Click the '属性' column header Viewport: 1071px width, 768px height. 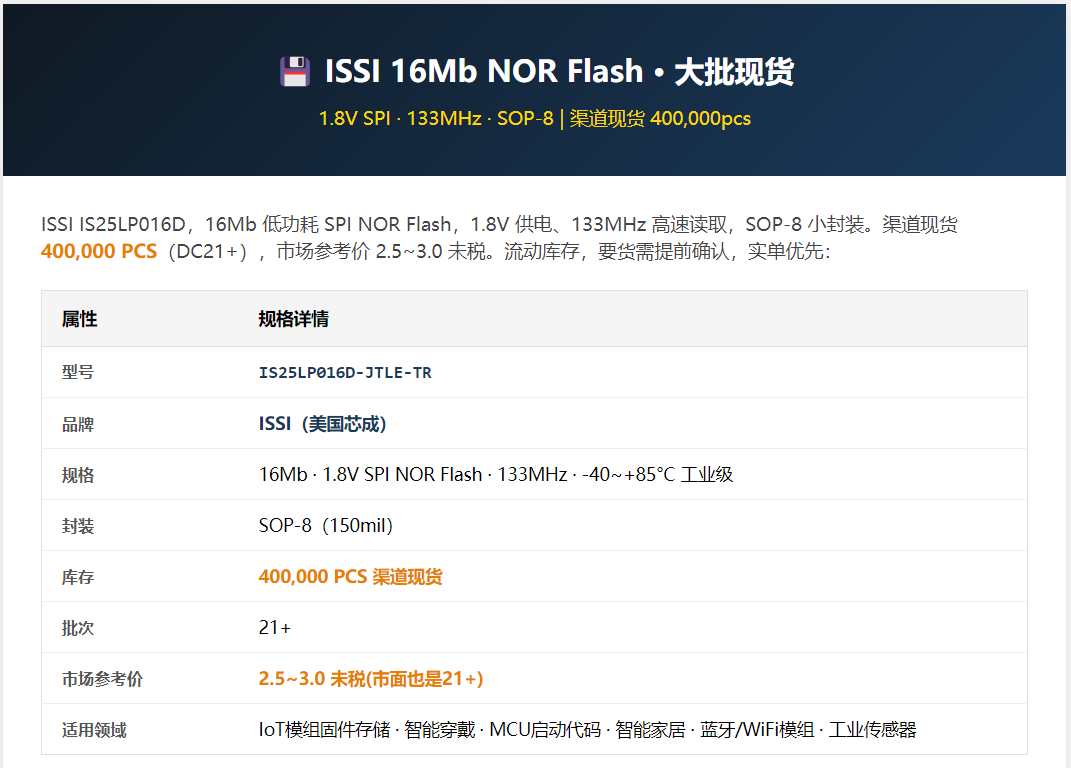coord(79,319)
